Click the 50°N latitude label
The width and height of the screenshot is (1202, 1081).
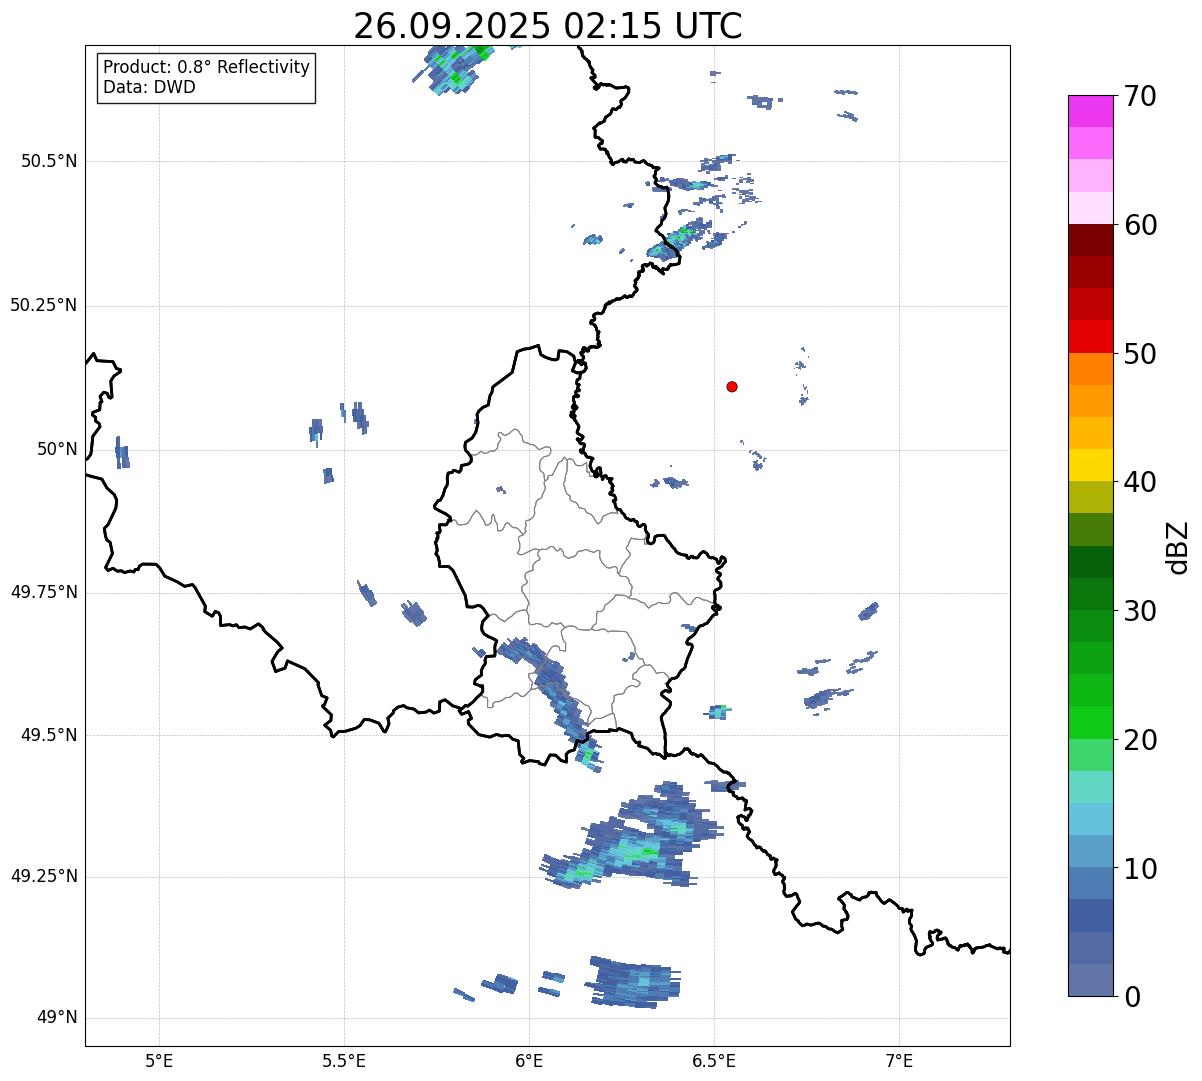57,449
